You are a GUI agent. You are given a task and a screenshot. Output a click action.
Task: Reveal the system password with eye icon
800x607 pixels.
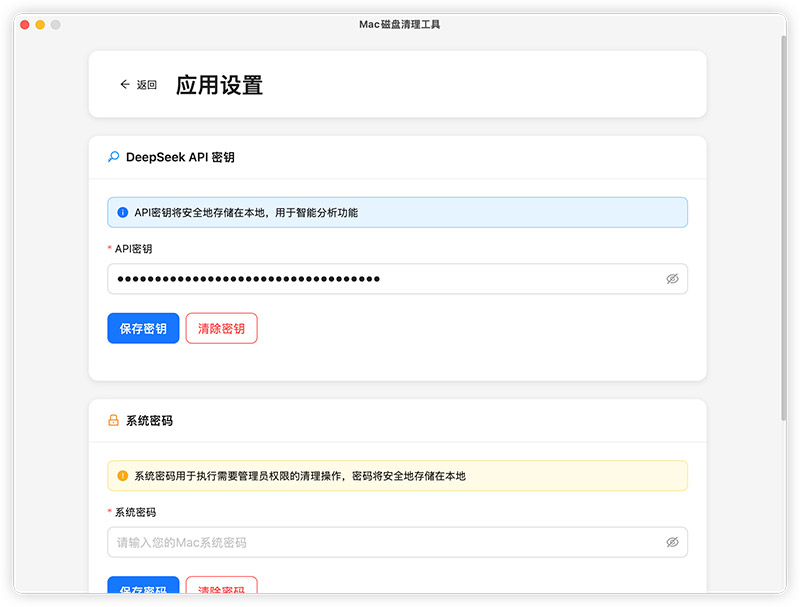tap(672, 542)
